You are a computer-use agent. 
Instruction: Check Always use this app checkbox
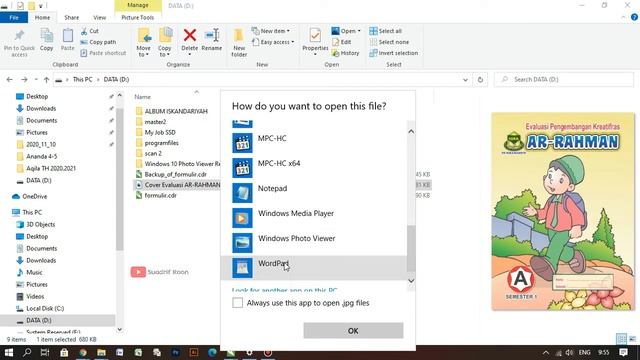(x=238, y=303)
